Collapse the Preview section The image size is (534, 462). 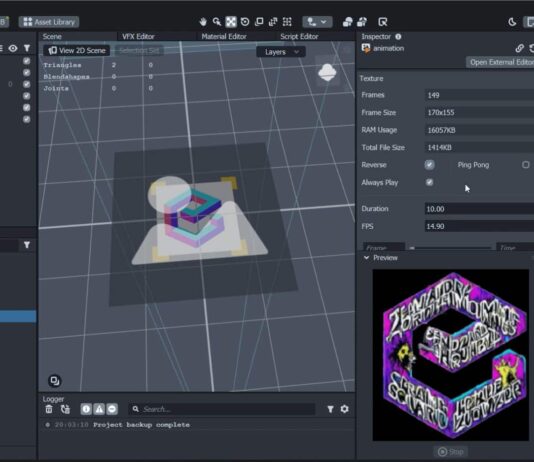click(366, 258)
